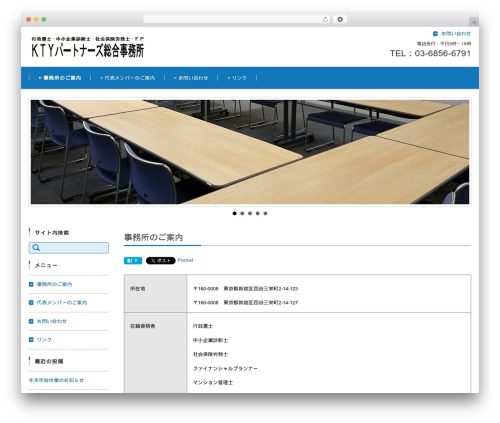Click the 事務所のご案内 page heading
Viewport: 500px width, 423px height.
153,237
